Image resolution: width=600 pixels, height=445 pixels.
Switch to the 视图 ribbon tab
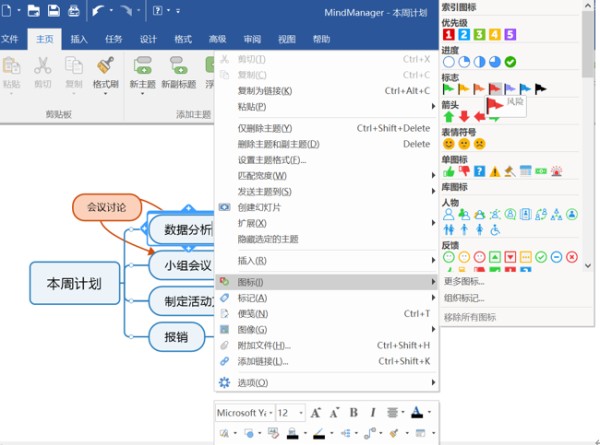pyautogui.click(x=287, y=39)
